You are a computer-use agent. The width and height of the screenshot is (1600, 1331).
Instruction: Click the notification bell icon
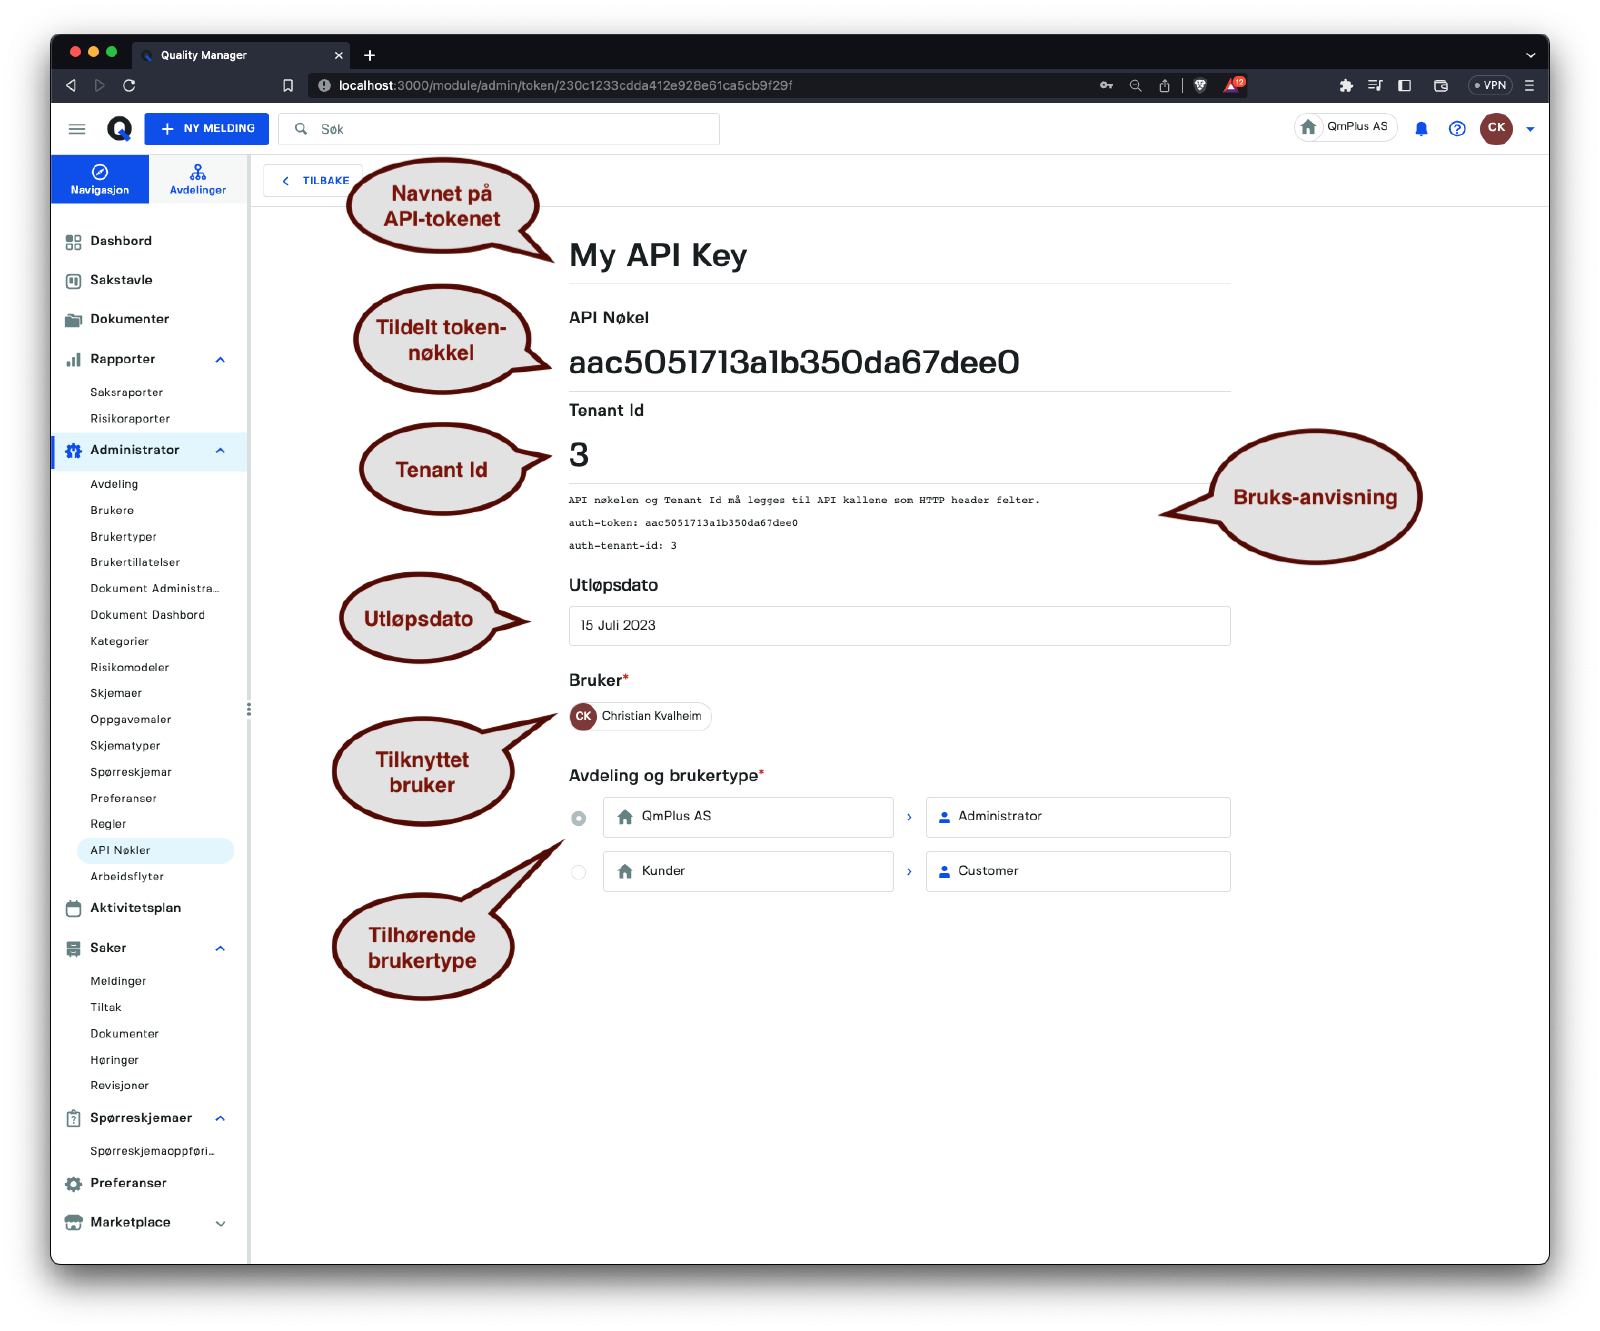(x=1421, y=129)
